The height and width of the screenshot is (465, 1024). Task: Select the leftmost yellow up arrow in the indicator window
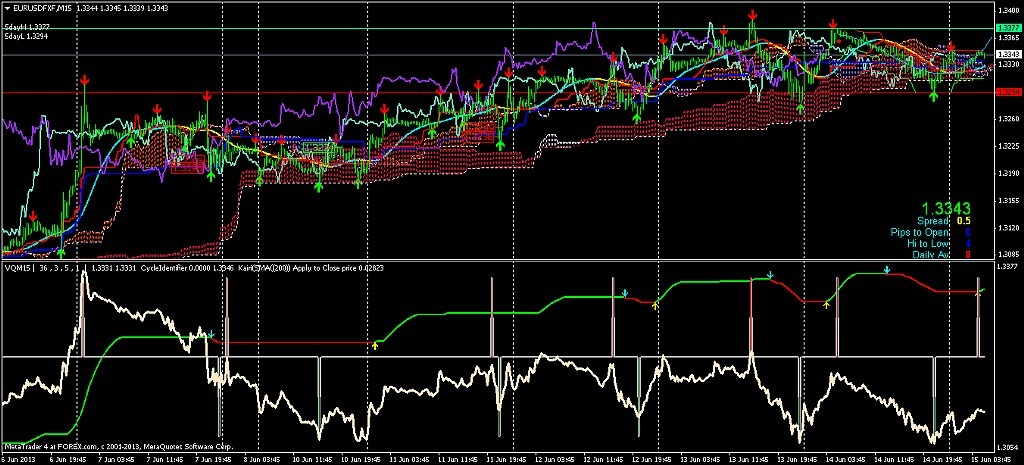pos(375,344)
